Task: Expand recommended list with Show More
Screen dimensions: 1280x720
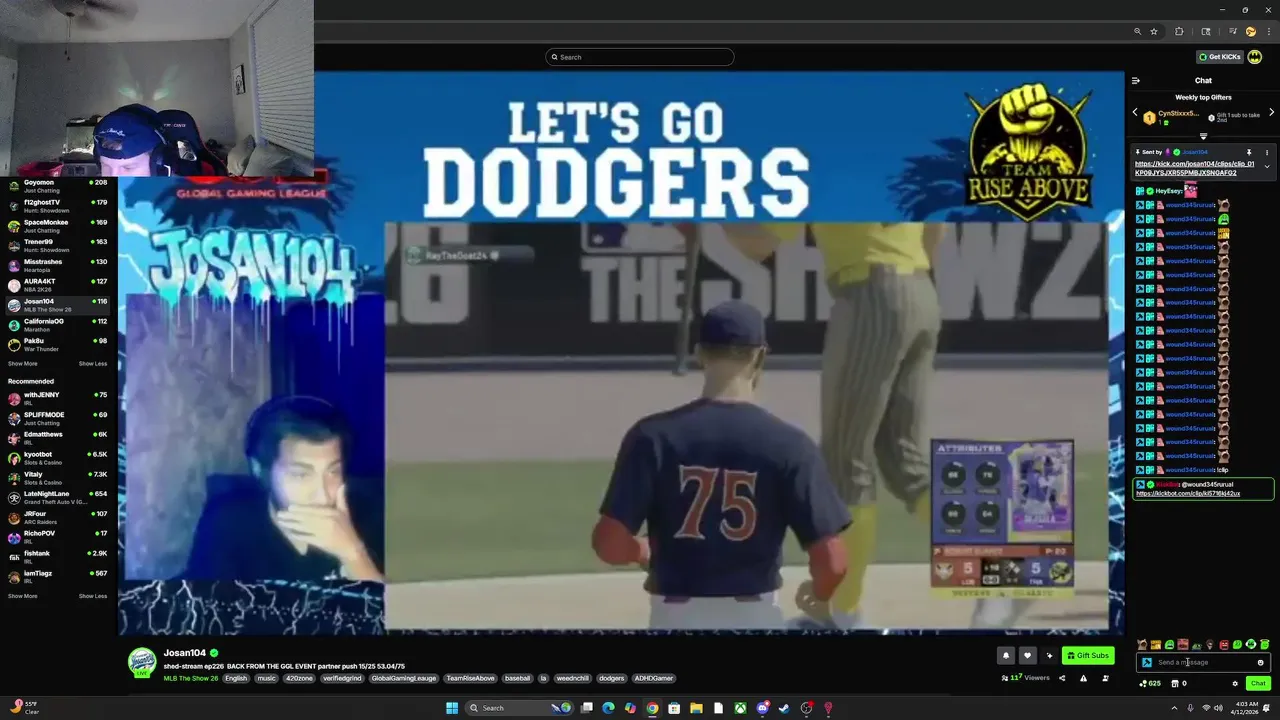Action: pos(22,596)
